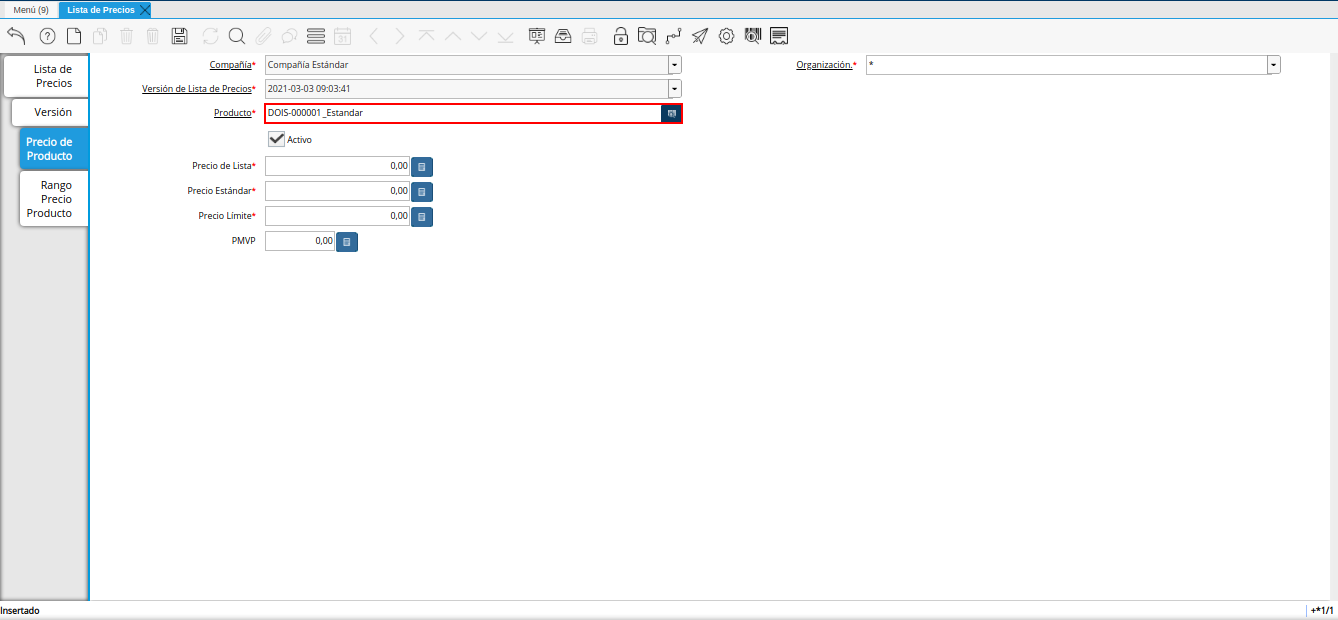
Task: Open the Versión side tab
Action: (x=50, y=112)
